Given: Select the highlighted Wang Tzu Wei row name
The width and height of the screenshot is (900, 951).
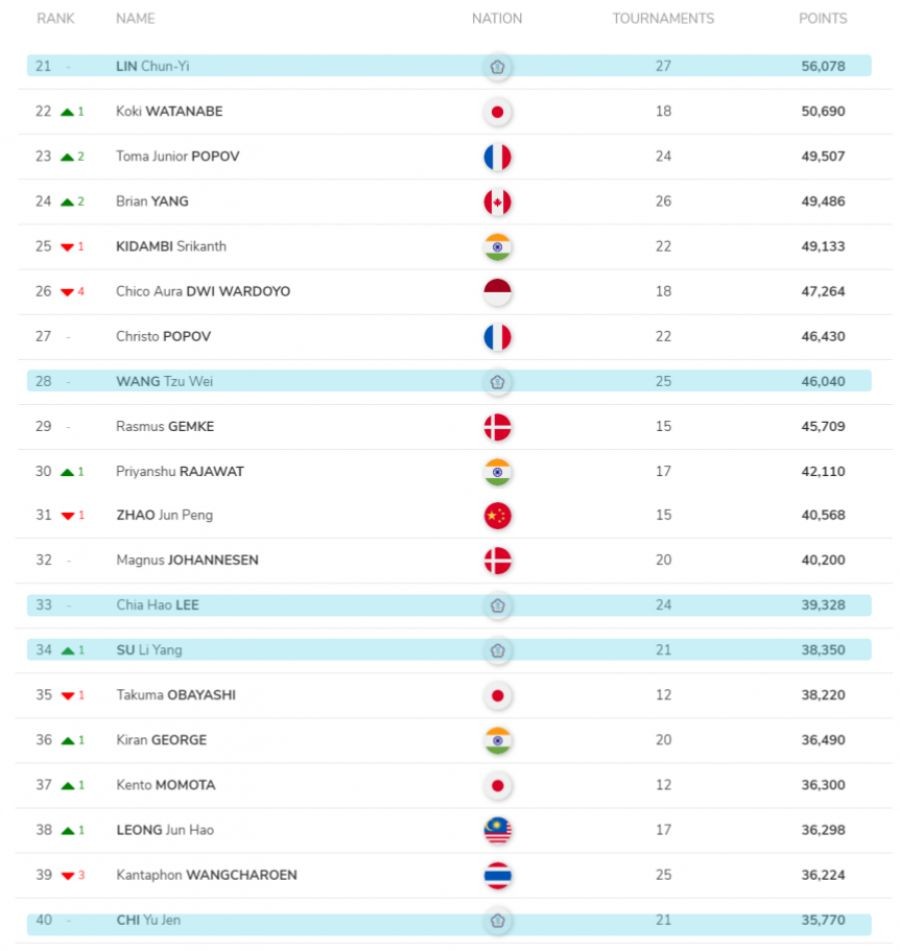Looking at the screenshot, I should [x=164, y=381].
